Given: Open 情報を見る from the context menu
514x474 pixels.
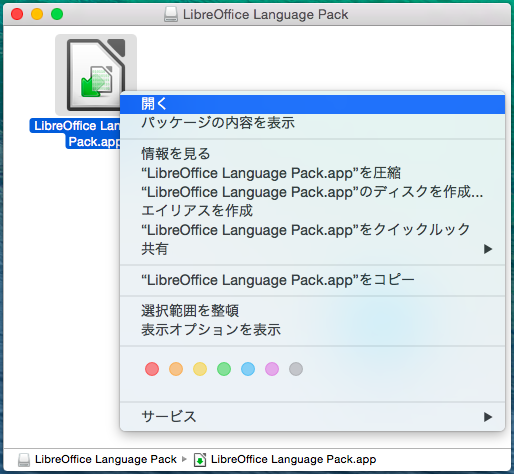Looking at the screenshot, I should coord(312,154).
